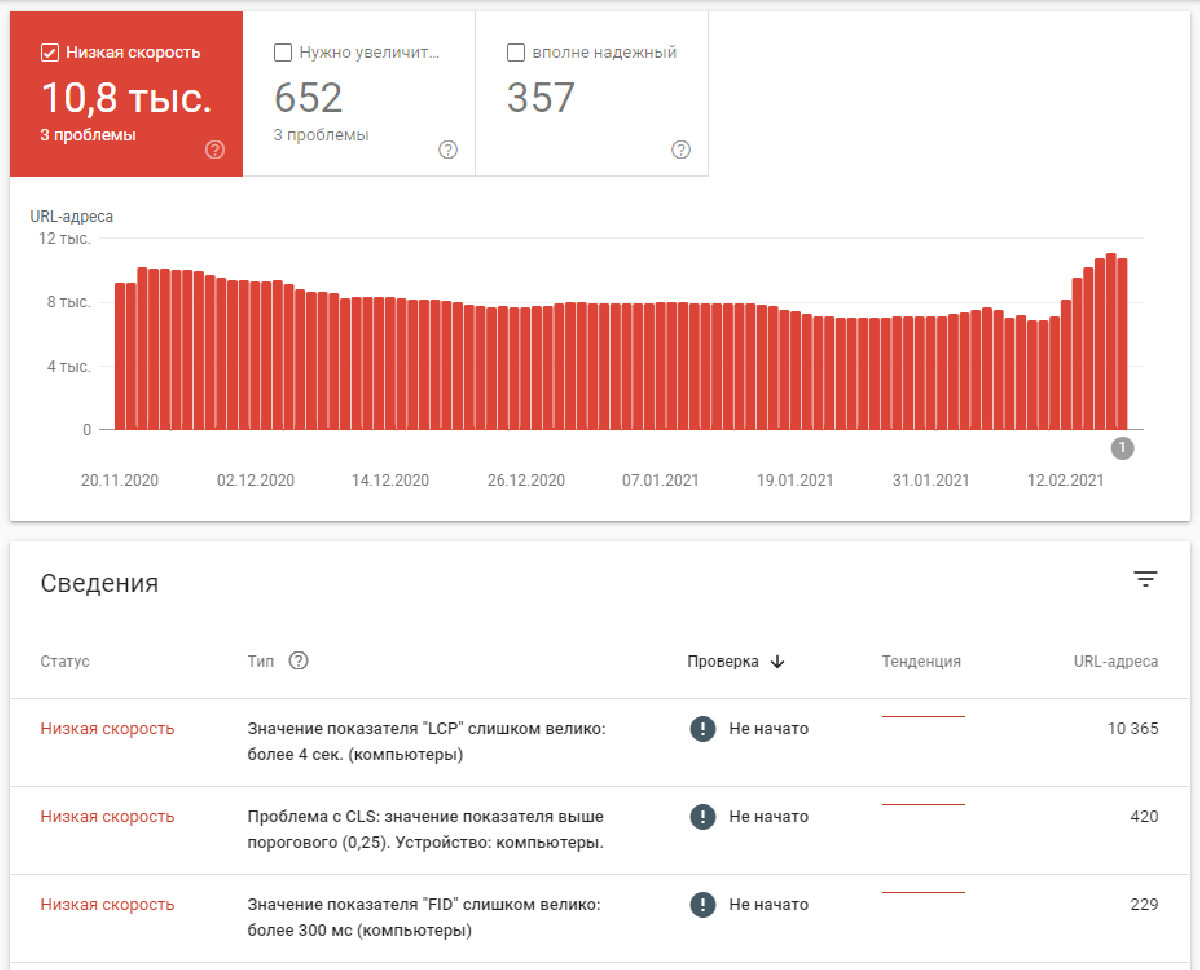Image resolution: width=1200 pixels, height=970 pixels.
Task: Toggle sort arrow on Проверка column
Action: [778, 662]
